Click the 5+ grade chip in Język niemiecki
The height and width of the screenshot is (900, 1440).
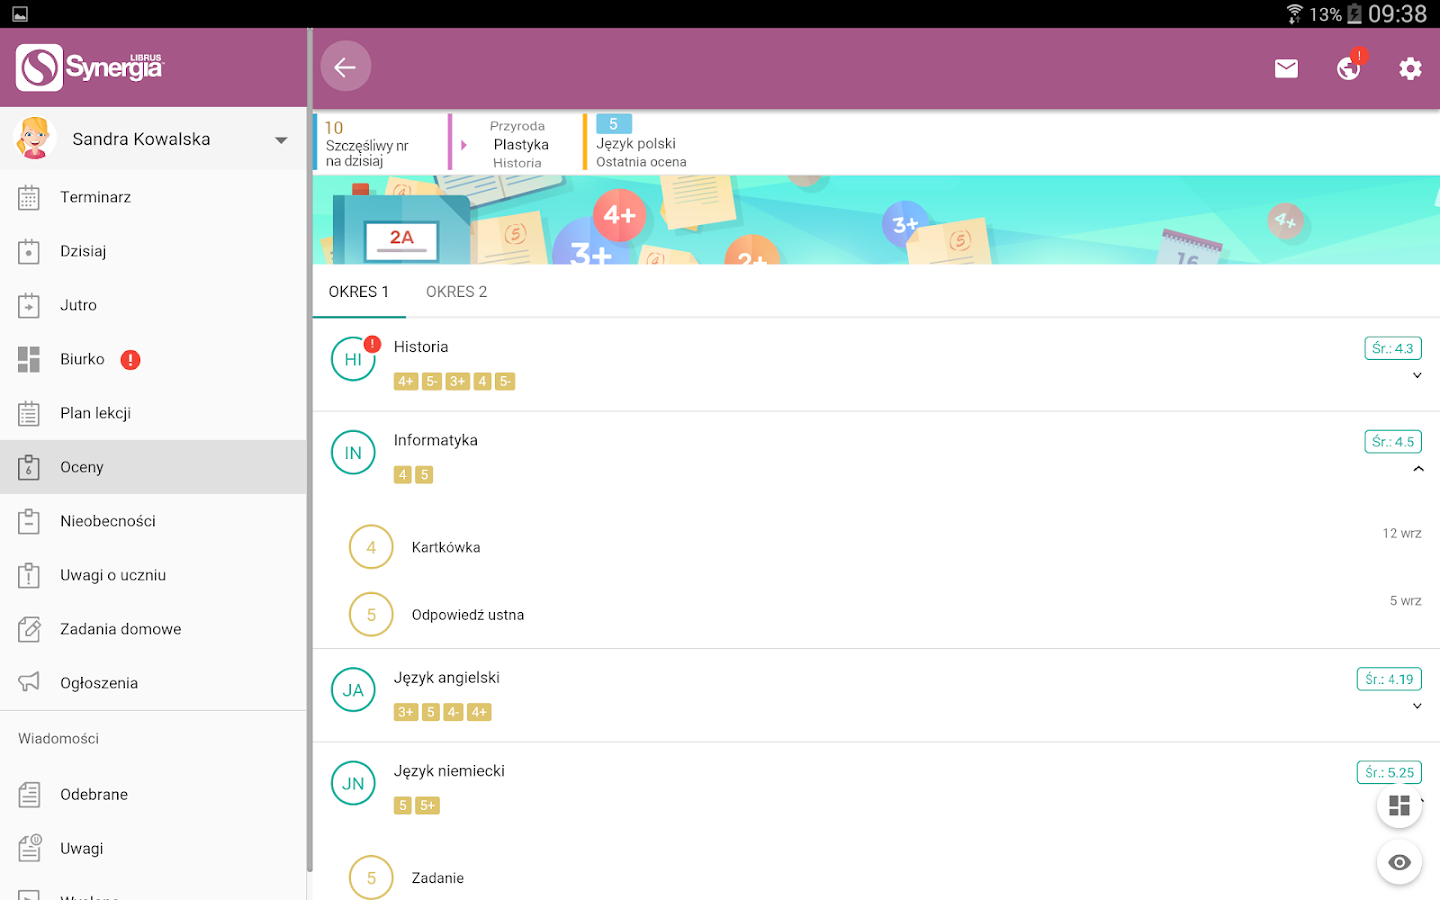tap(428, 805)
